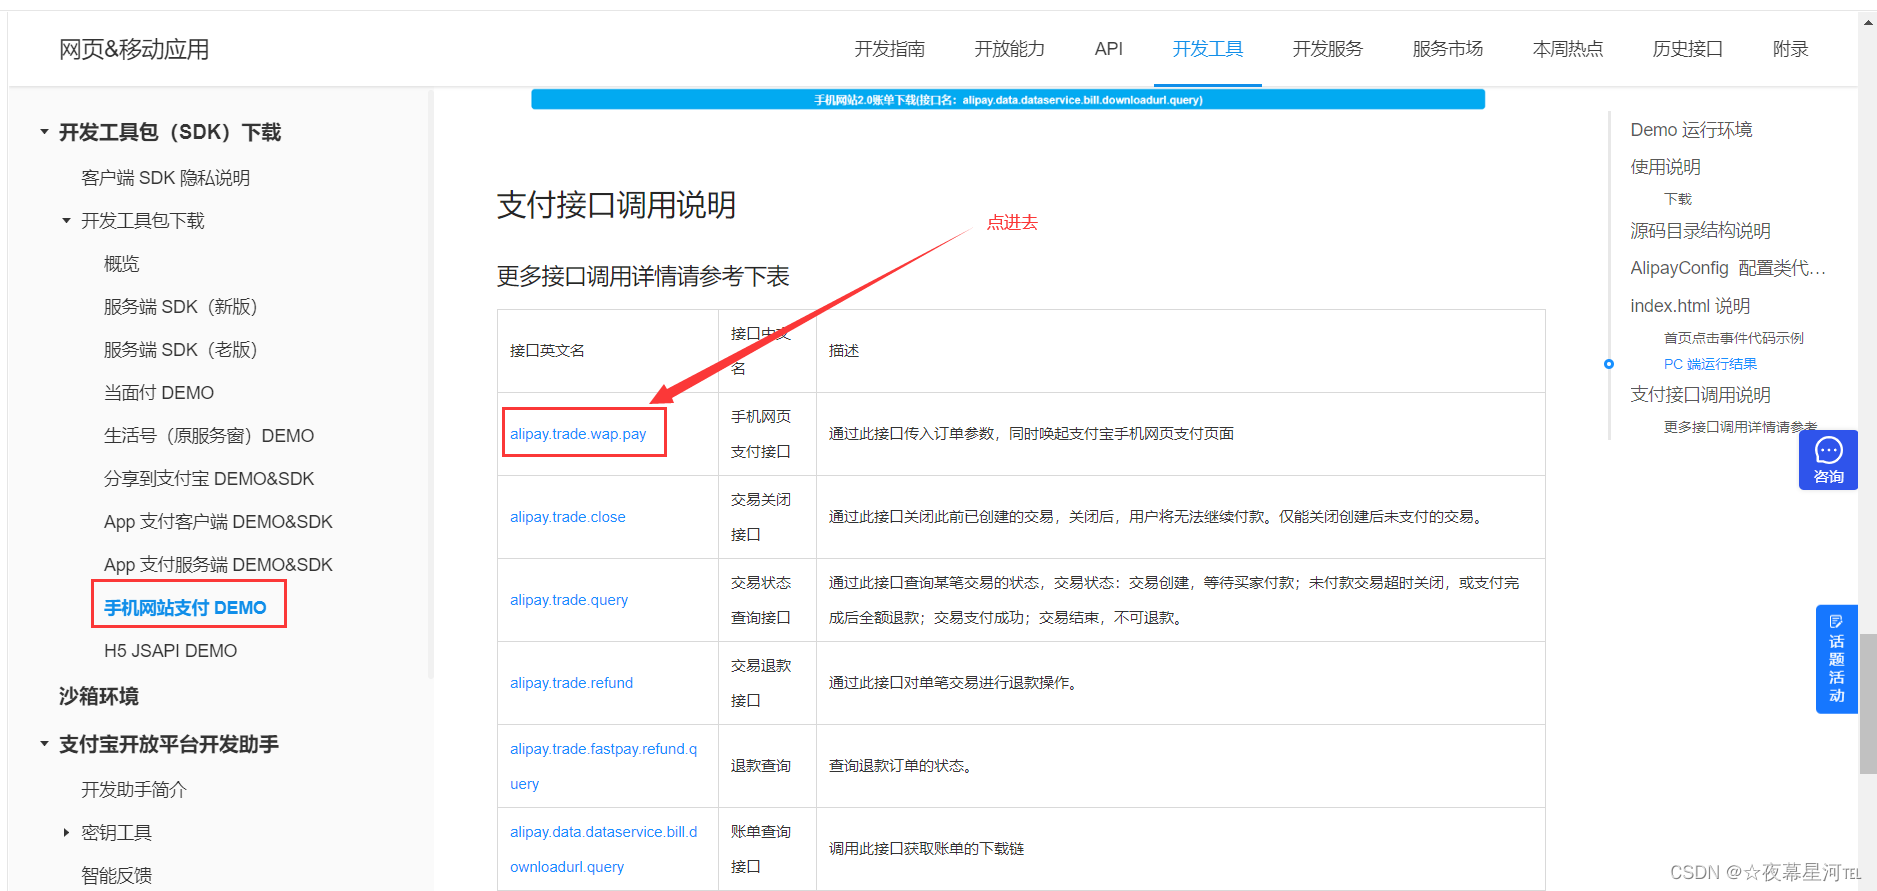Click the page vertical scrollbar thumb
1877x891 pixels.
1867,703
